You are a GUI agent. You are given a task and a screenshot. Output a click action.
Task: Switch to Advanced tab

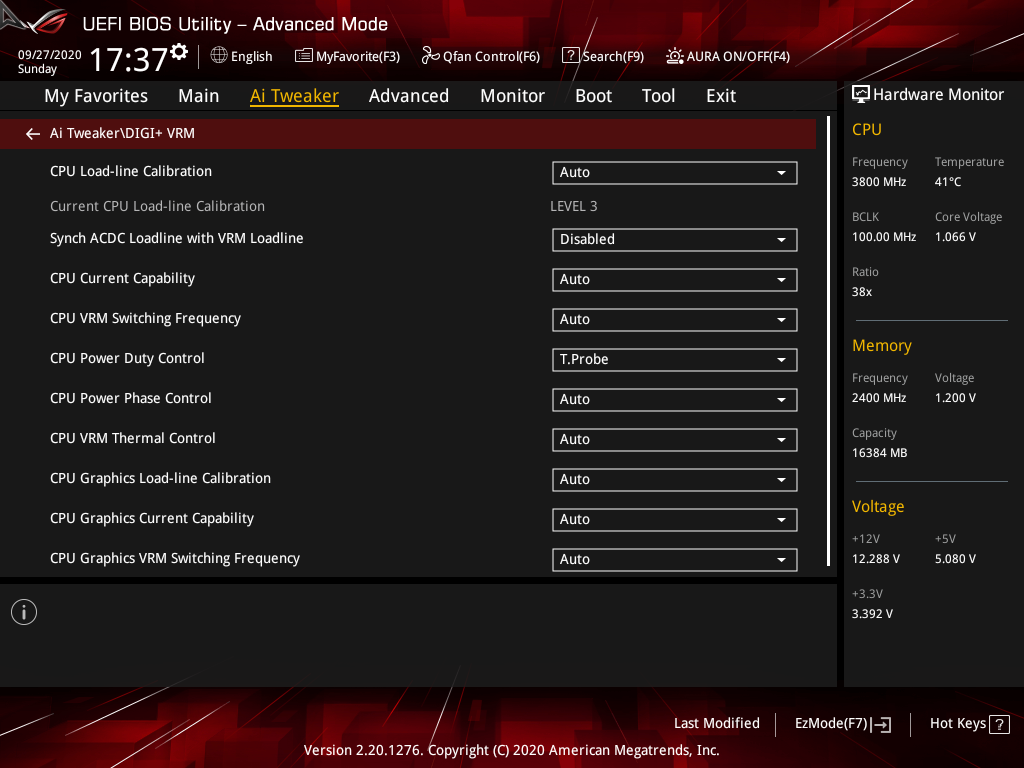409,96
